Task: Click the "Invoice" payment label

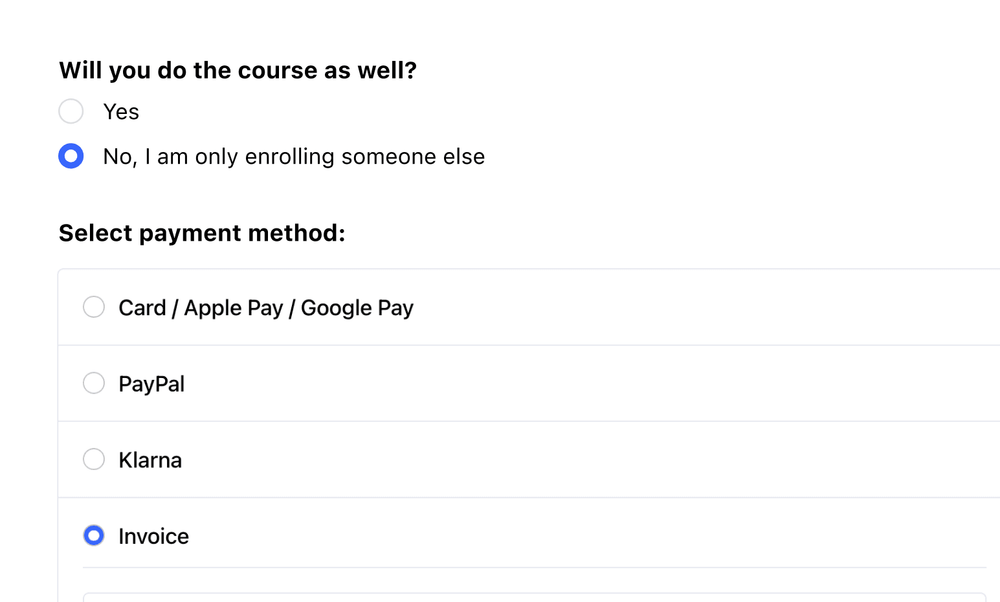Action: [153, 536]
